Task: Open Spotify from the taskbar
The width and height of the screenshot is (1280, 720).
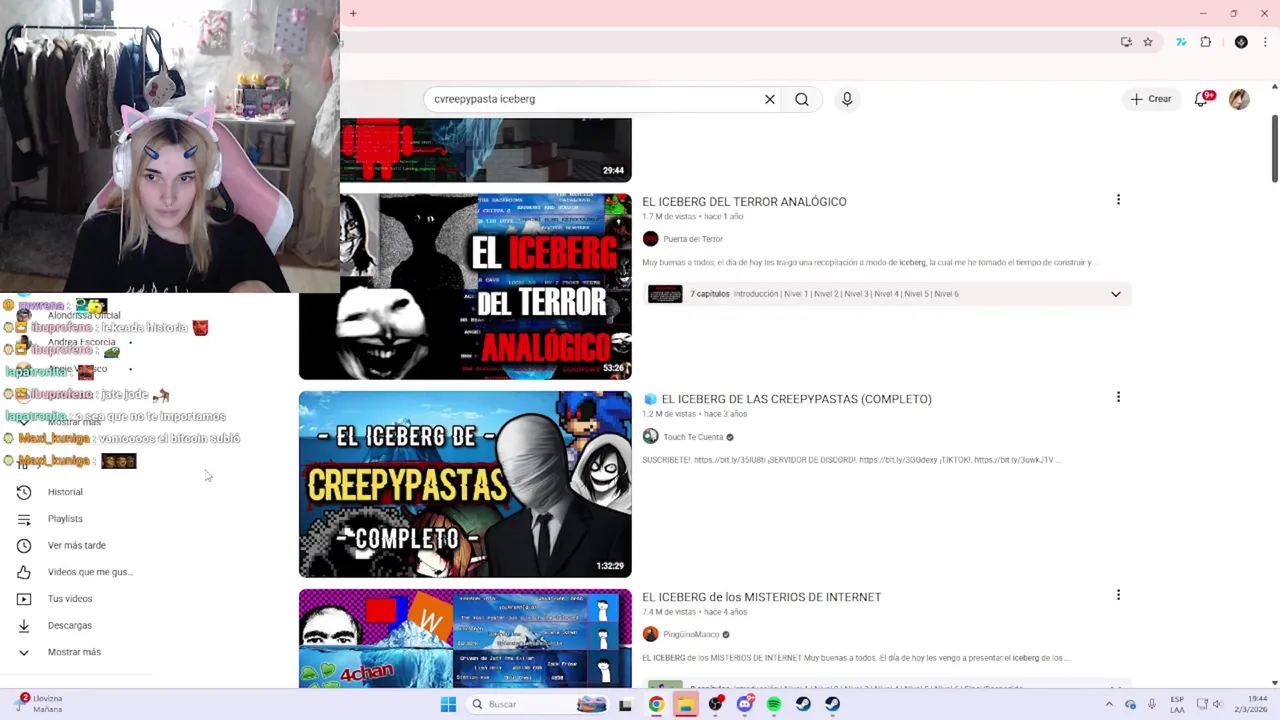Action: (774, 704)
